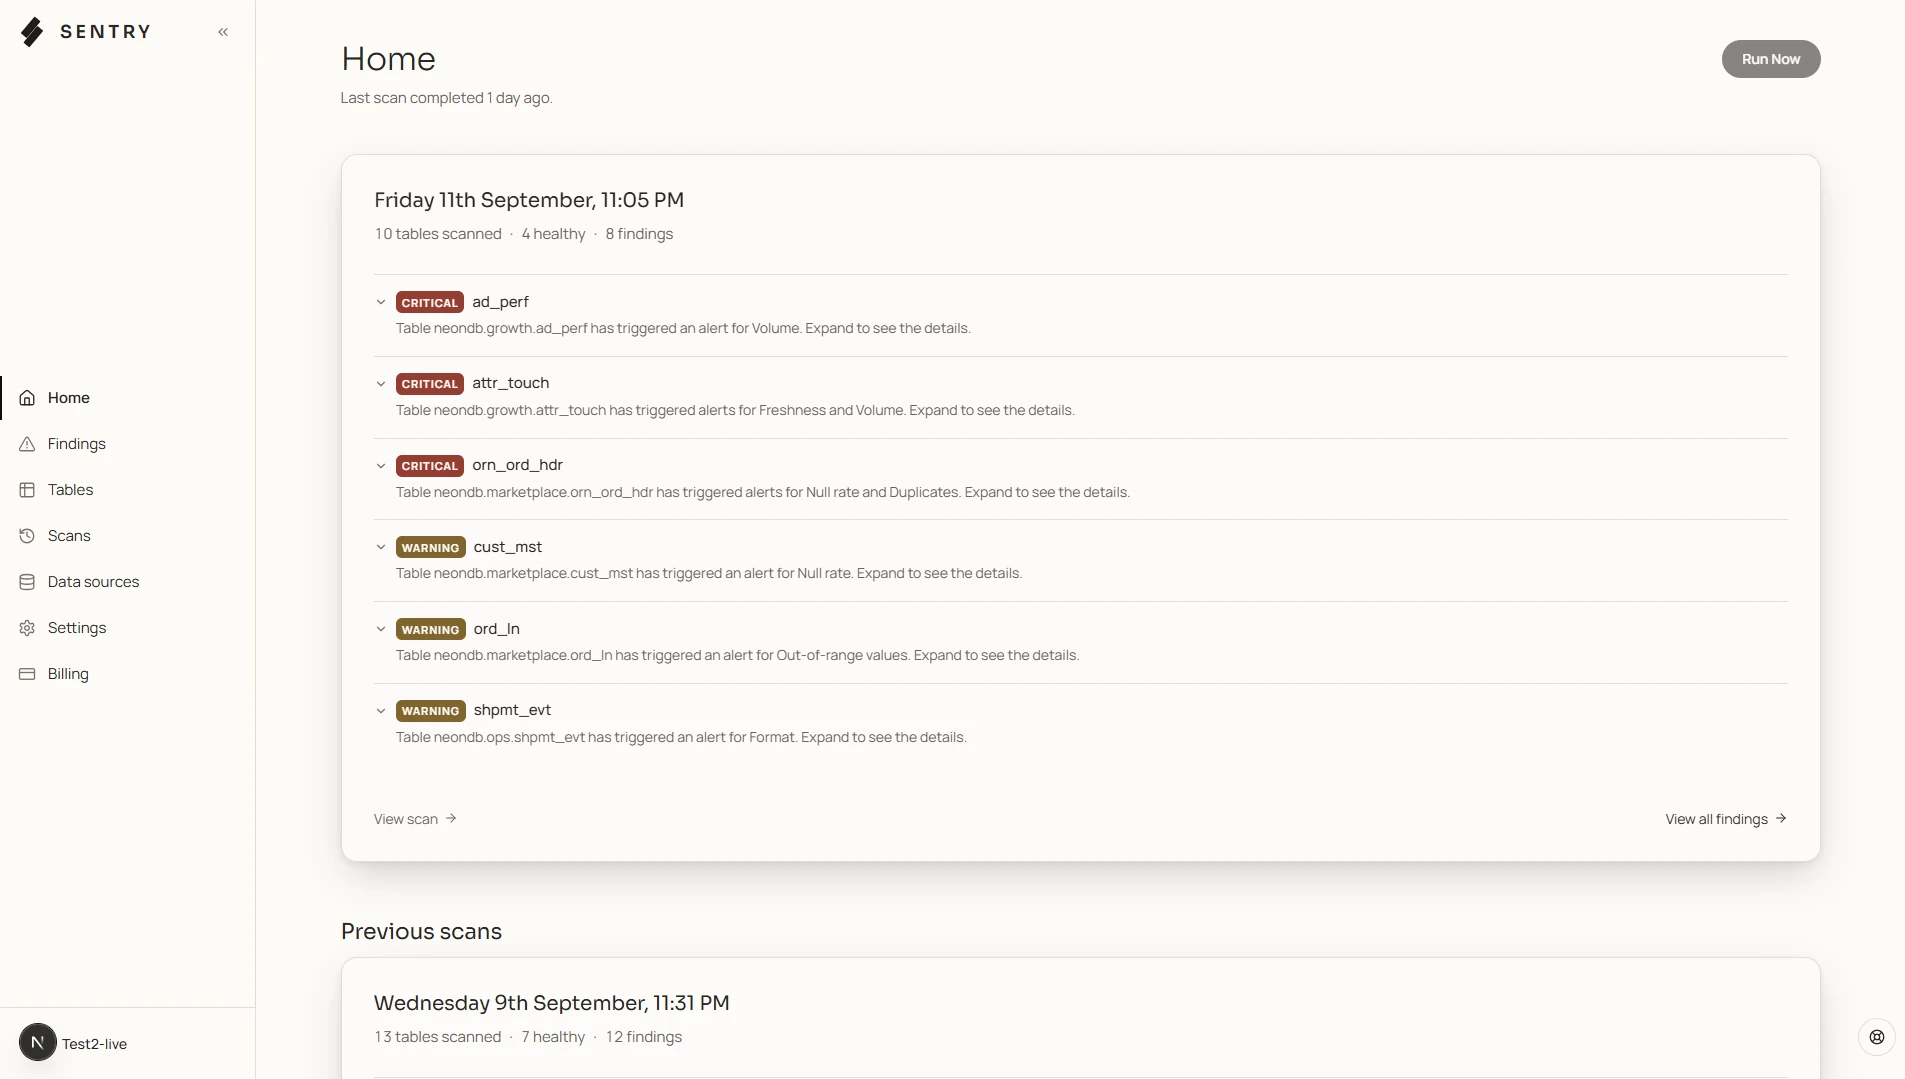Click the Run Now button
Screen dimensions: 1905x1079
click(x=1770, y=59)
